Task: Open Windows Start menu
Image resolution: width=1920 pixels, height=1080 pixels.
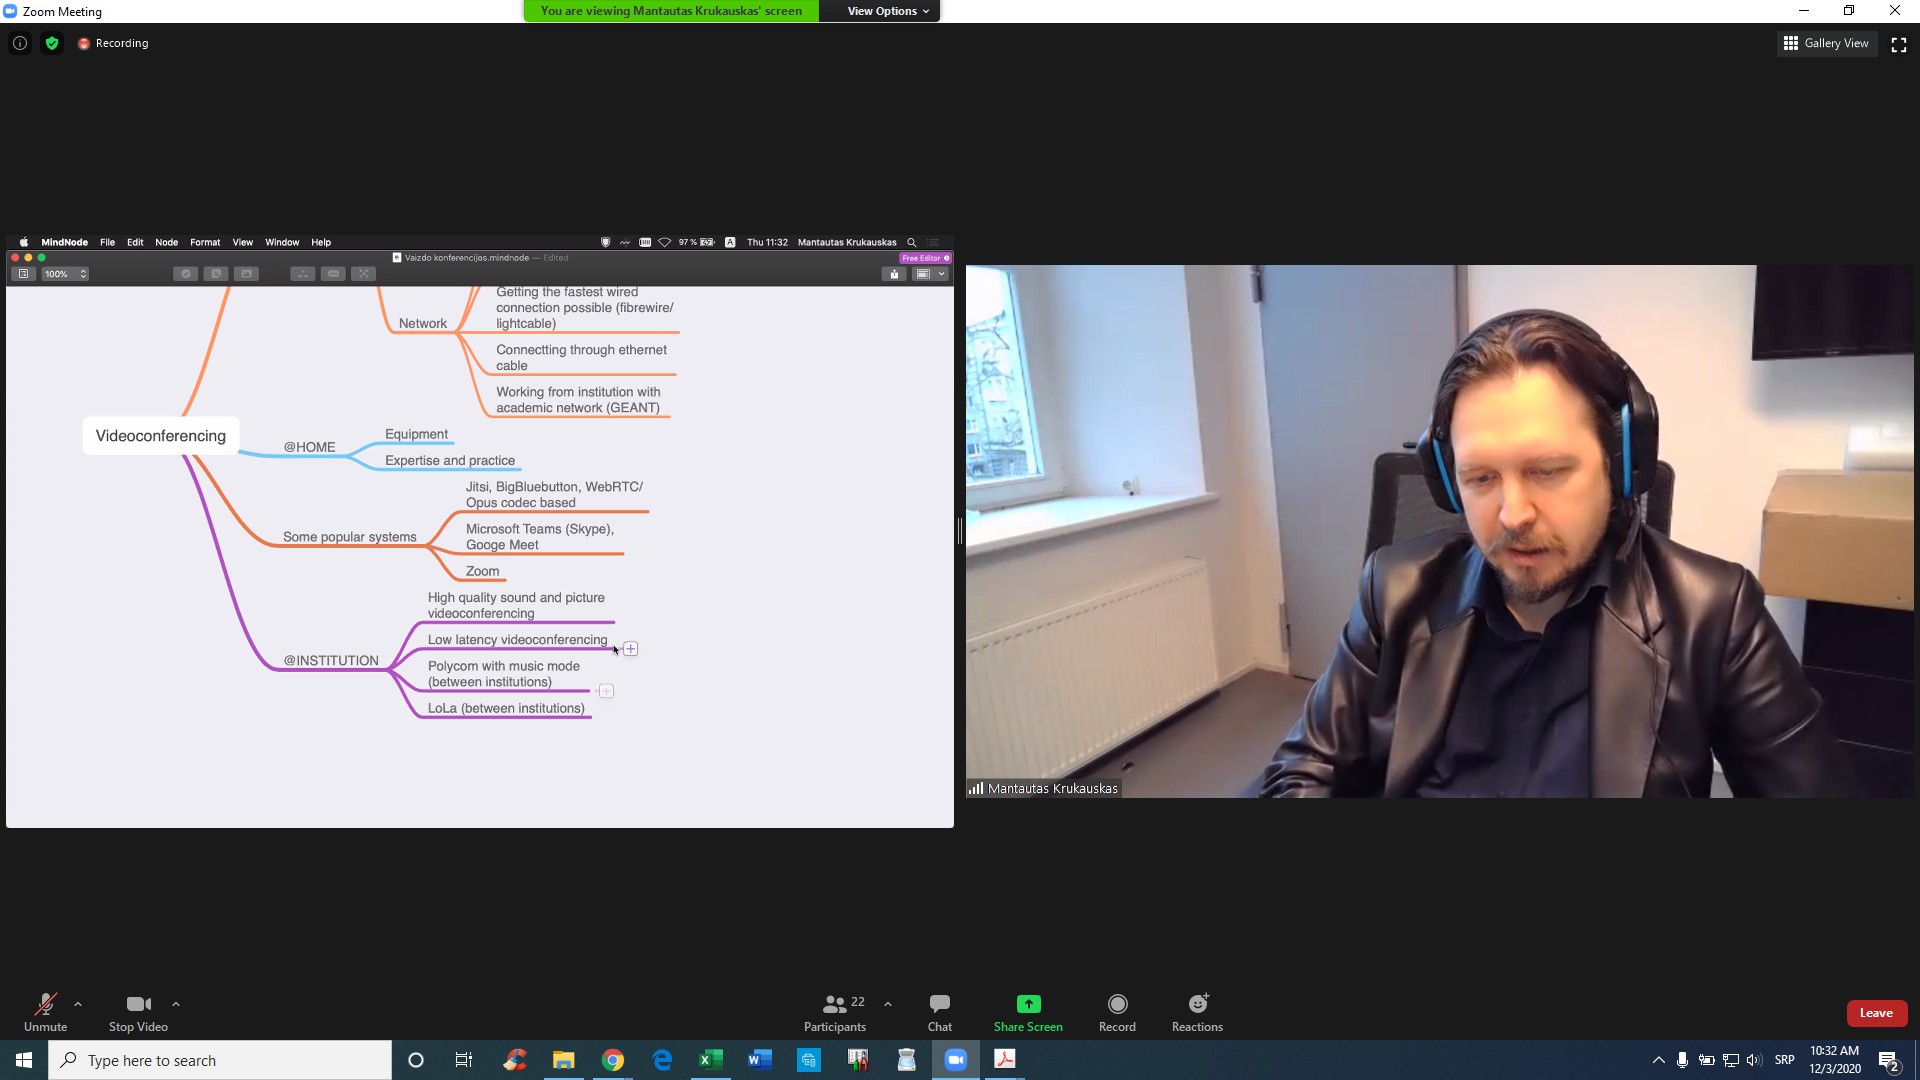Action: (24, 1060)
